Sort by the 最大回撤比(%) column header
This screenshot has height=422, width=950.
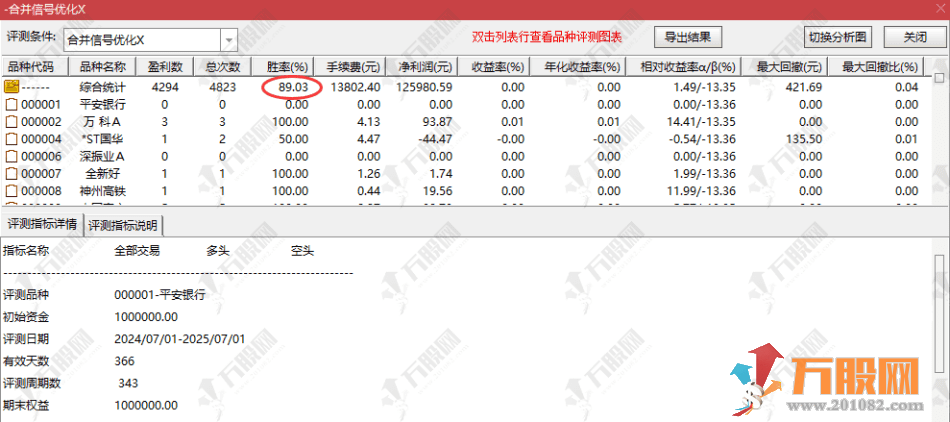click(877, 67)
